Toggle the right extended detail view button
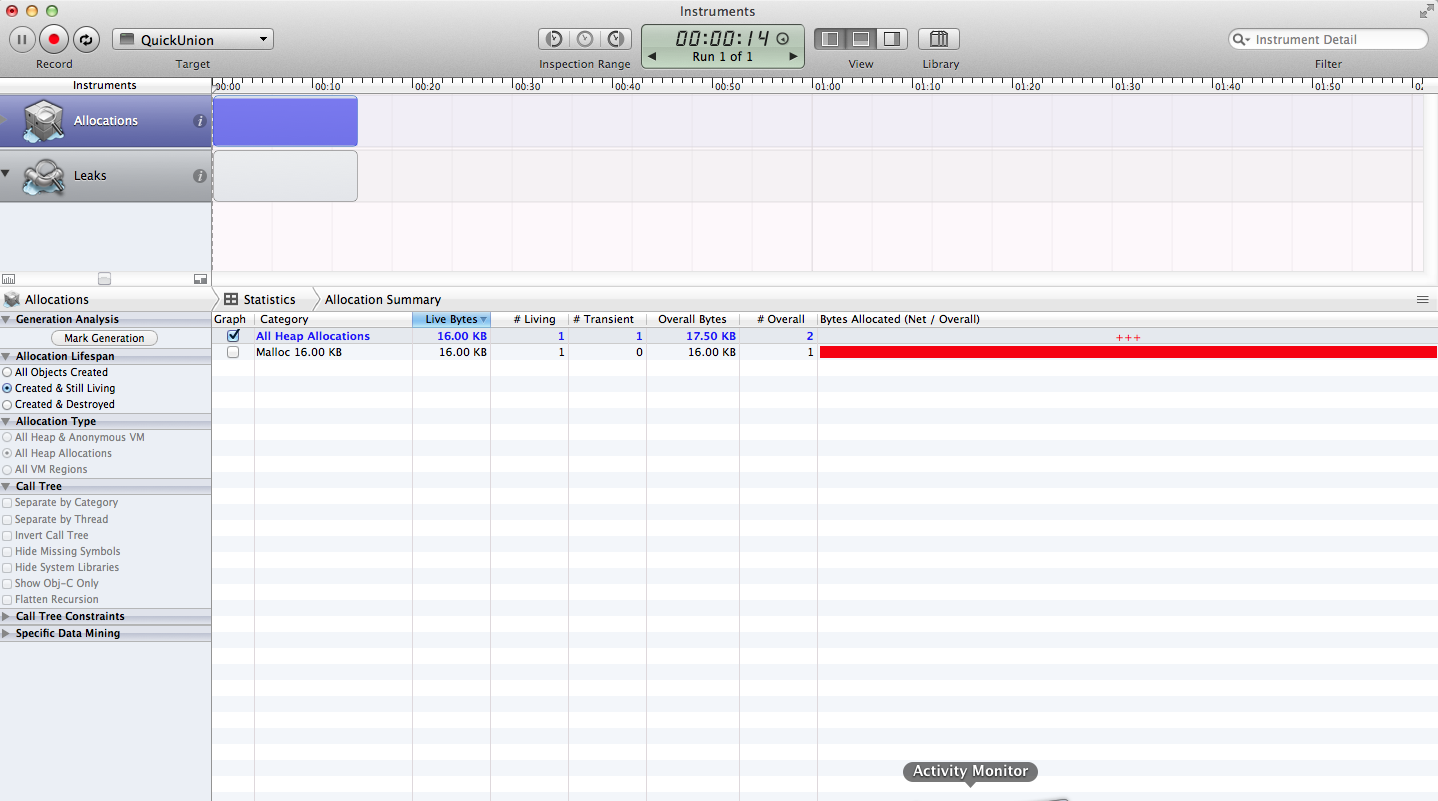Image resolution: width=1438 pixels, height=801 pixels. pos(892,39)
